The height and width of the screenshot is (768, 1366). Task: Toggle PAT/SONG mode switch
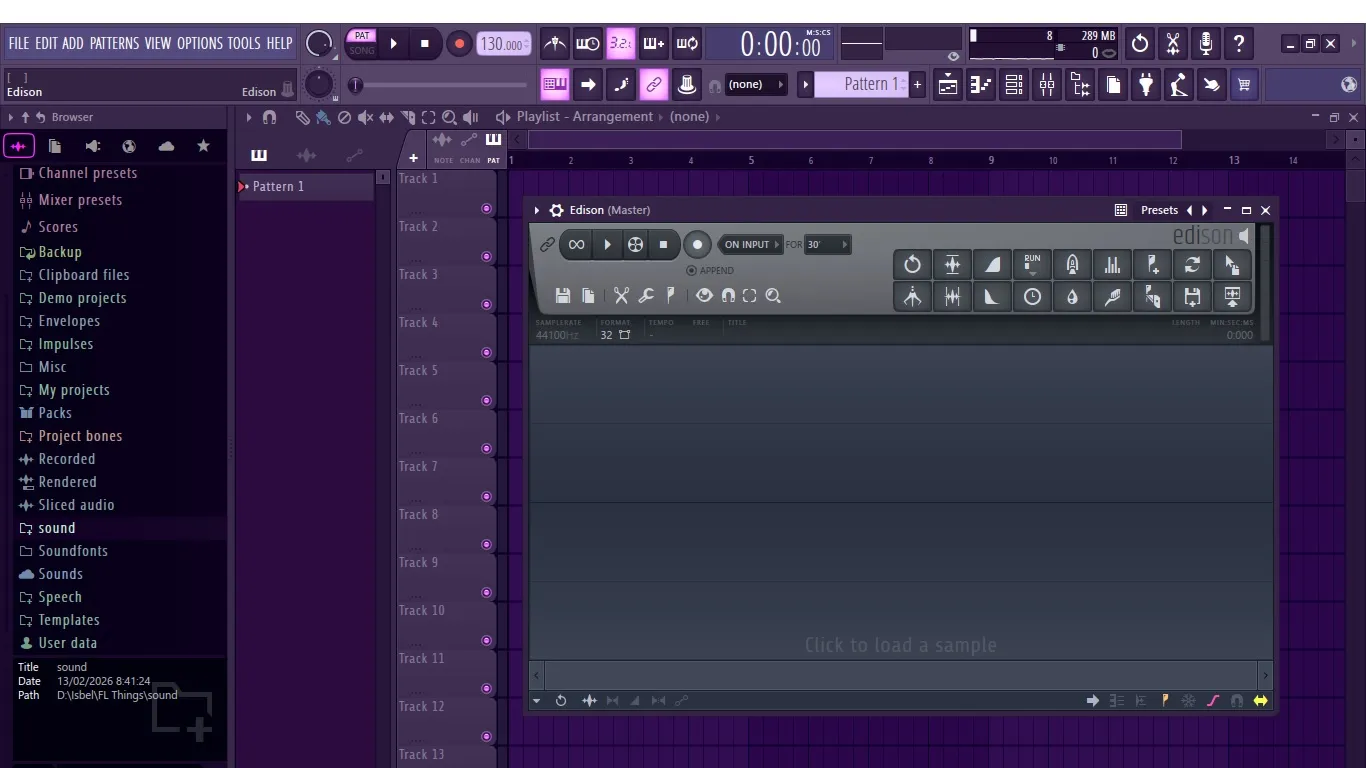tap(362, 43)
